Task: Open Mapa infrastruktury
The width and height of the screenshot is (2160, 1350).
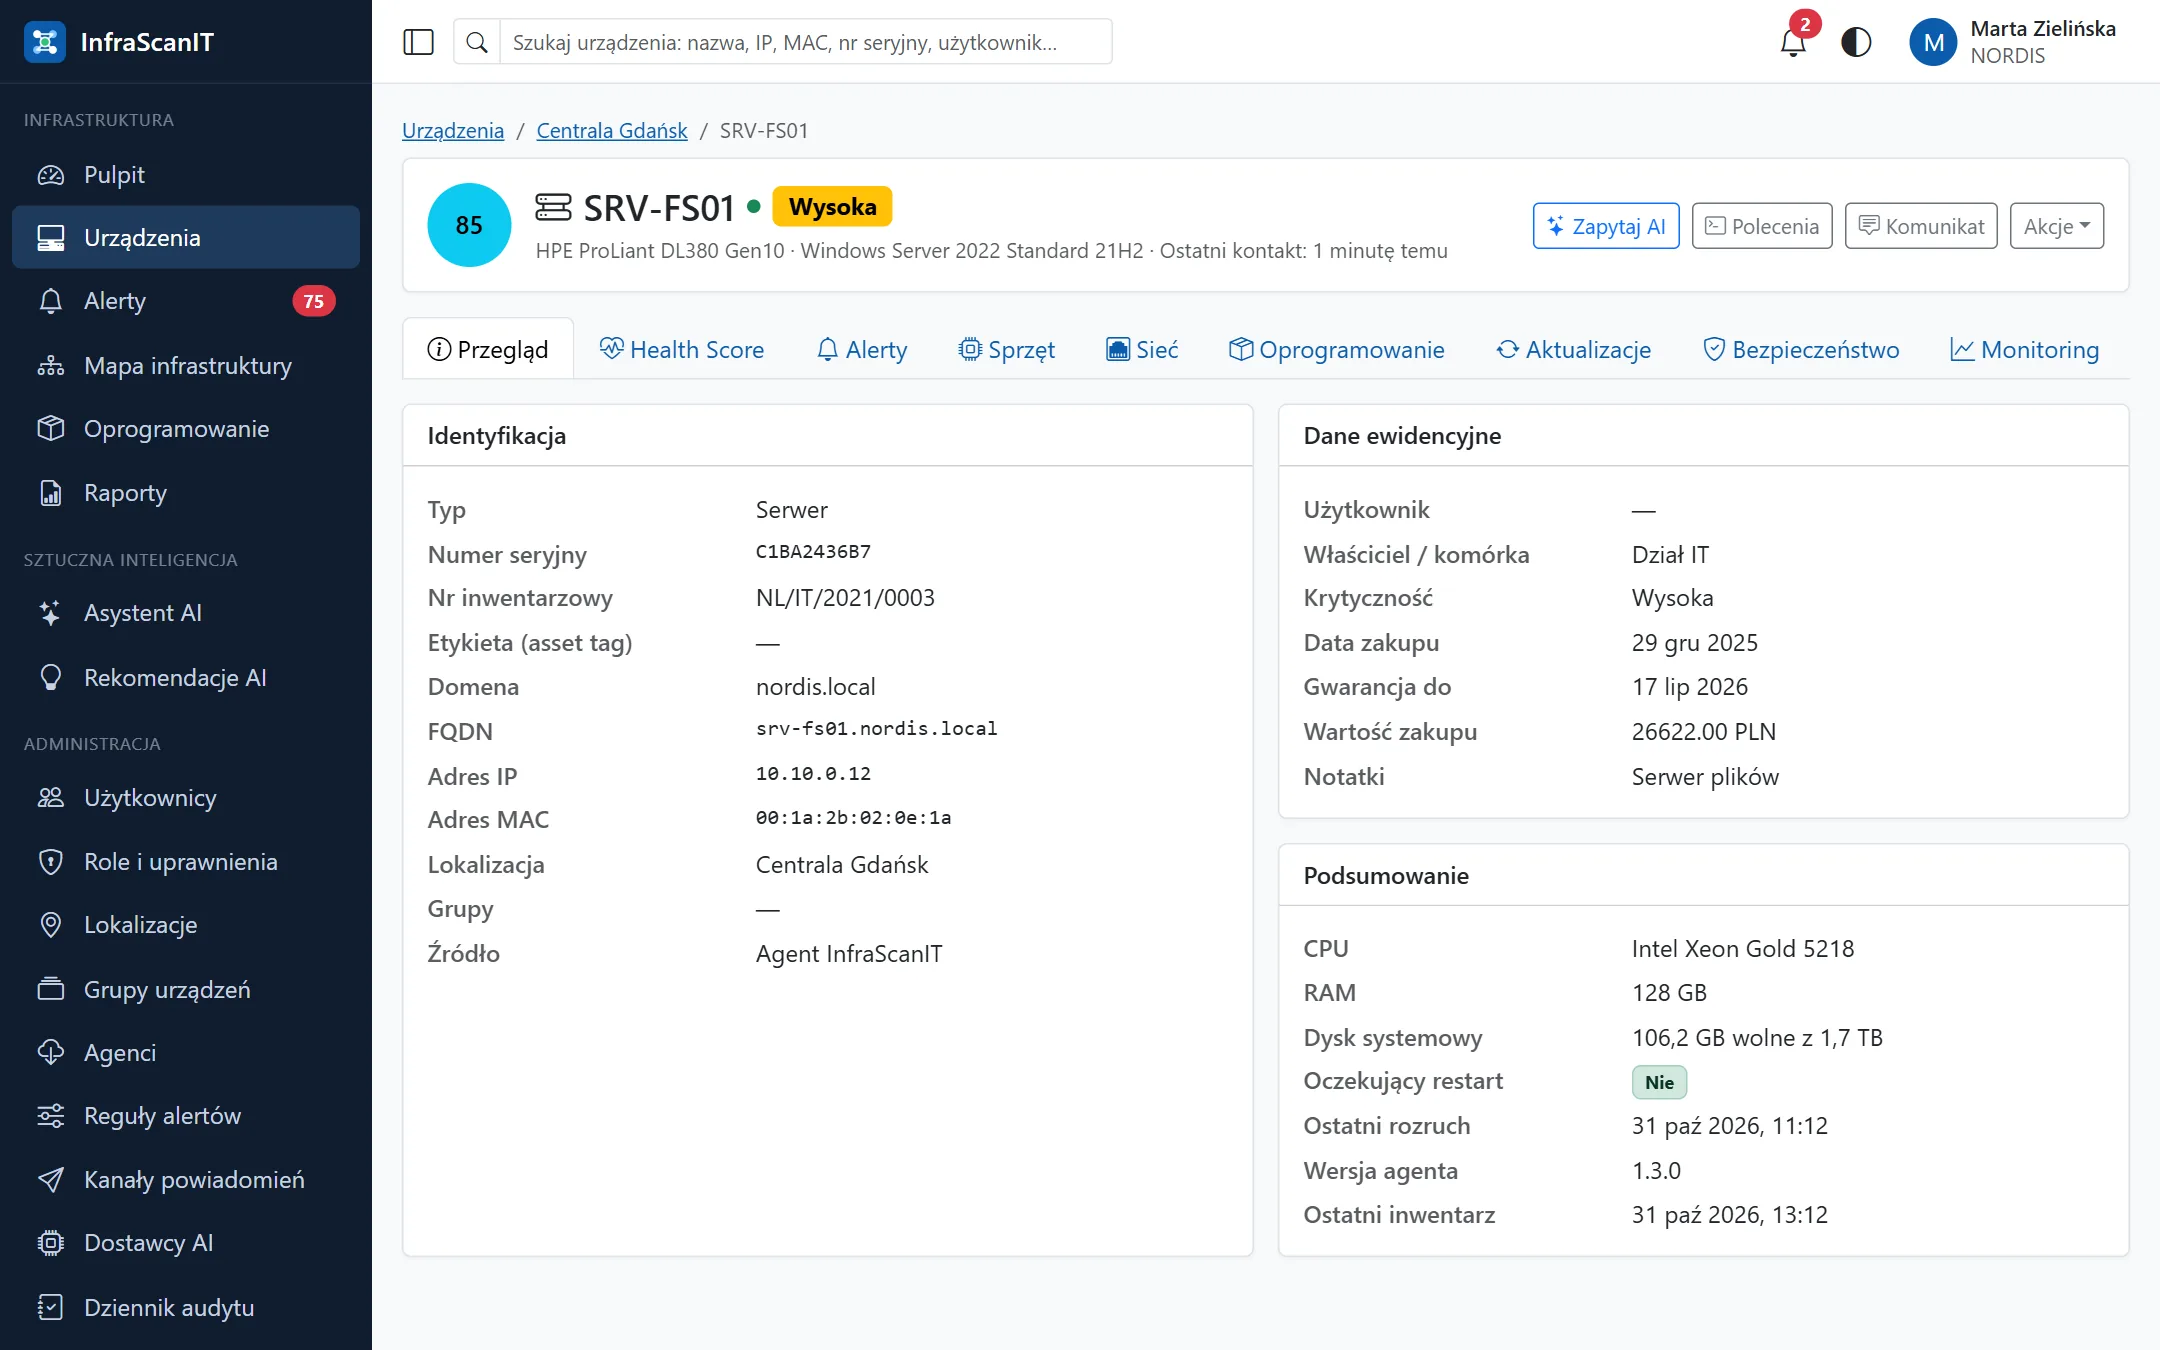Action: (186, 366)
